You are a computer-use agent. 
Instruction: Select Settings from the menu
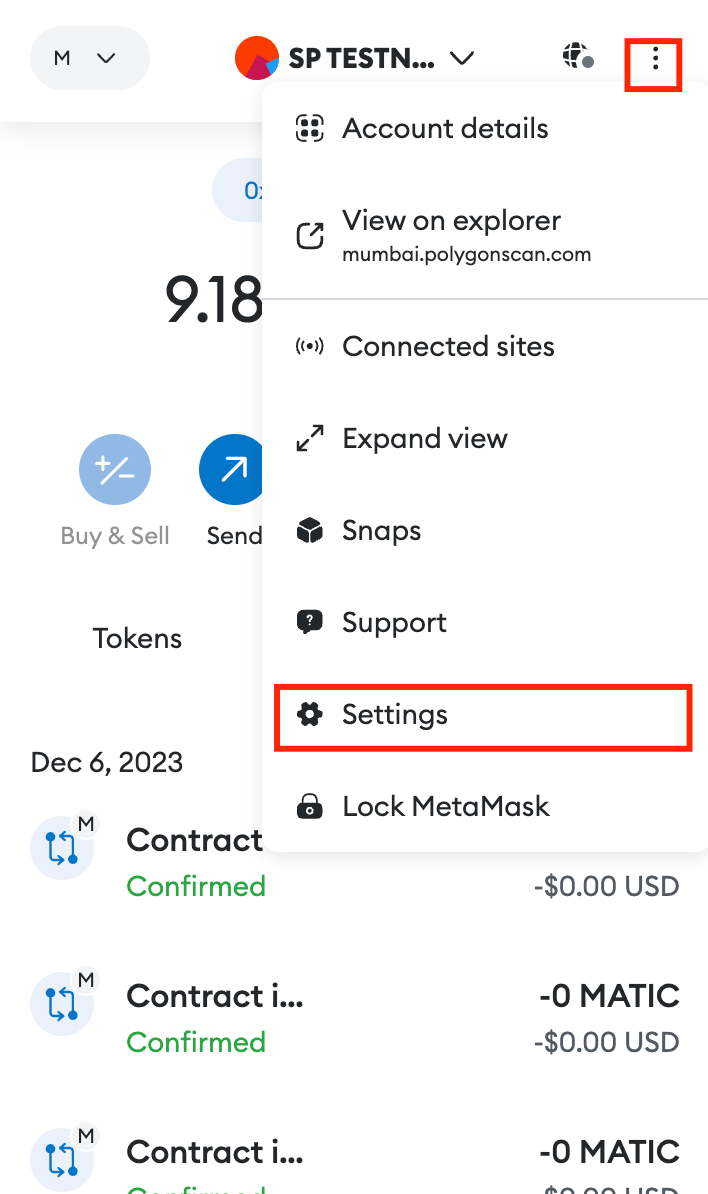394,715
